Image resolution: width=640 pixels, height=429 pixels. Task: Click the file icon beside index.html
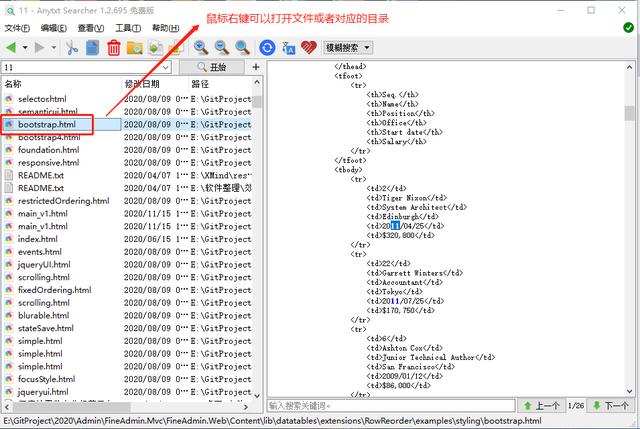(9, 239)
